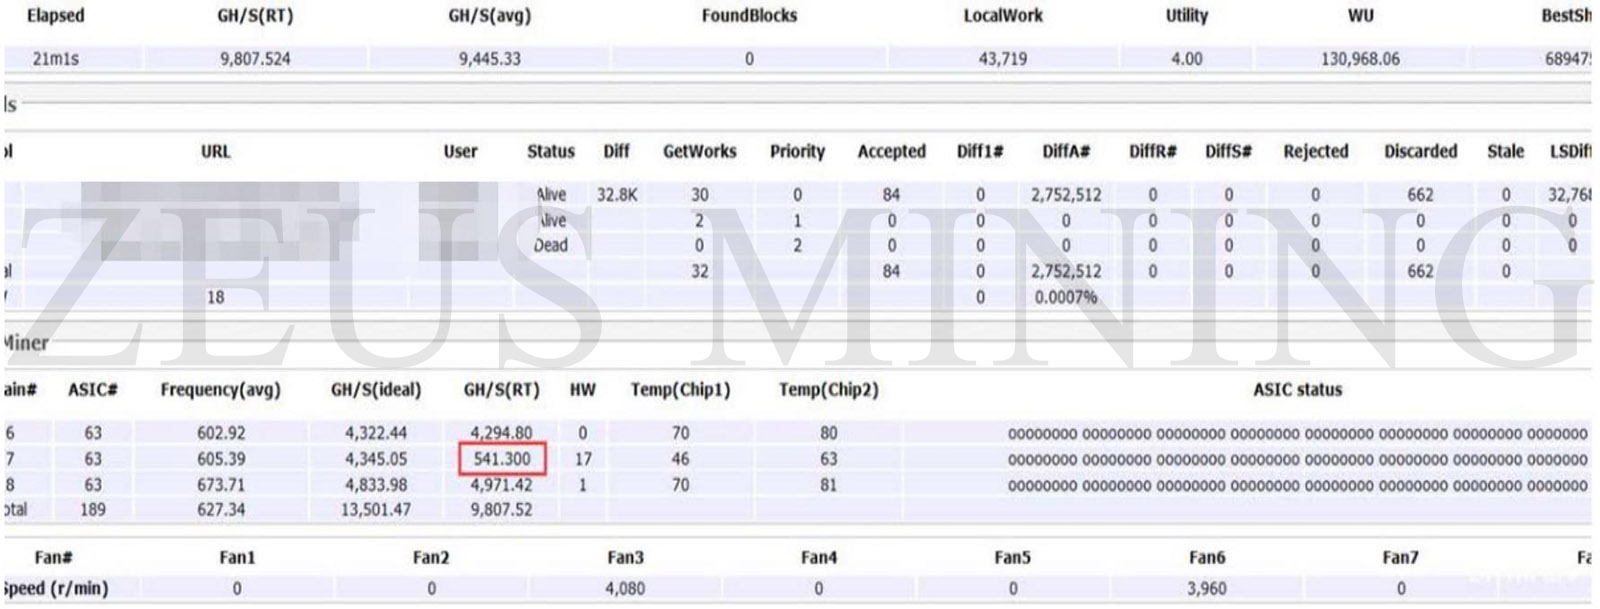This screenshot has height=609, width=1600.
Task: Select the Fan3 speed value 4,080
Action: pos(625,589)
